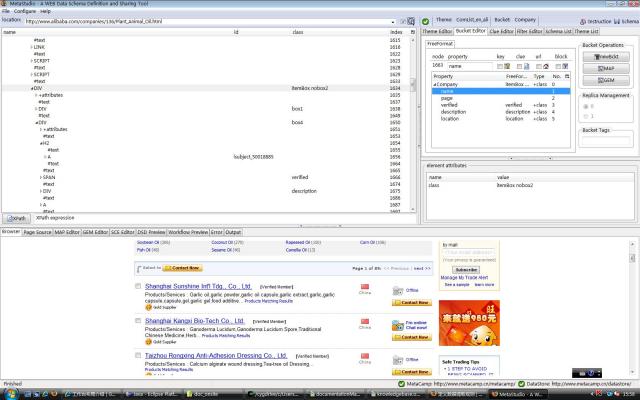Screen dimensions: 640x400
Task: Switch to the Schema List tab
Action: pyautogui.click(x=558, y=31)
